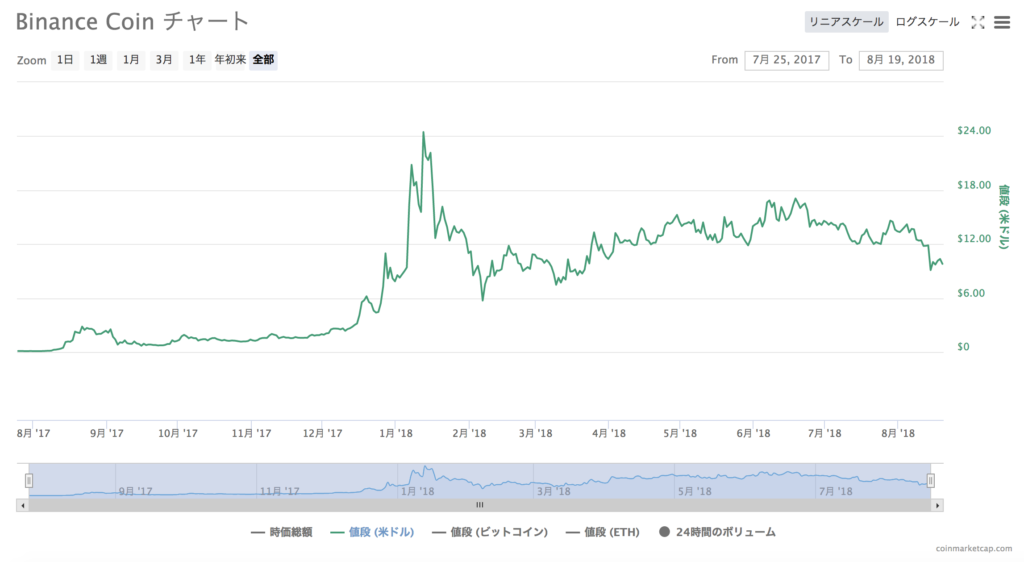The height and width of the screenshot is (562, 1024).
Task: Toggle 値段 (米ドル) series in legend
Action: [372, 532]
